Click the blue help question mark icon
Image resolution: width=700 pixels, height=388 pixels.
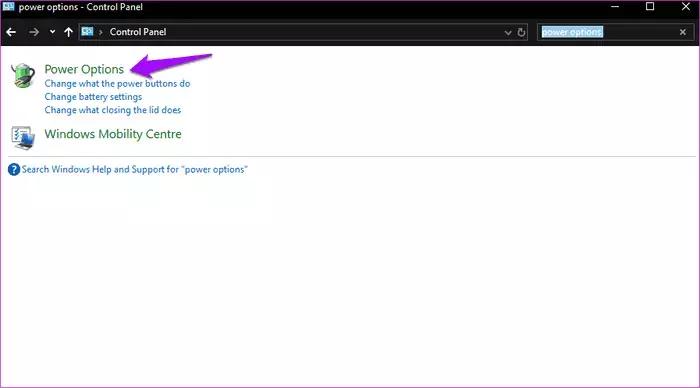(14, 170)
